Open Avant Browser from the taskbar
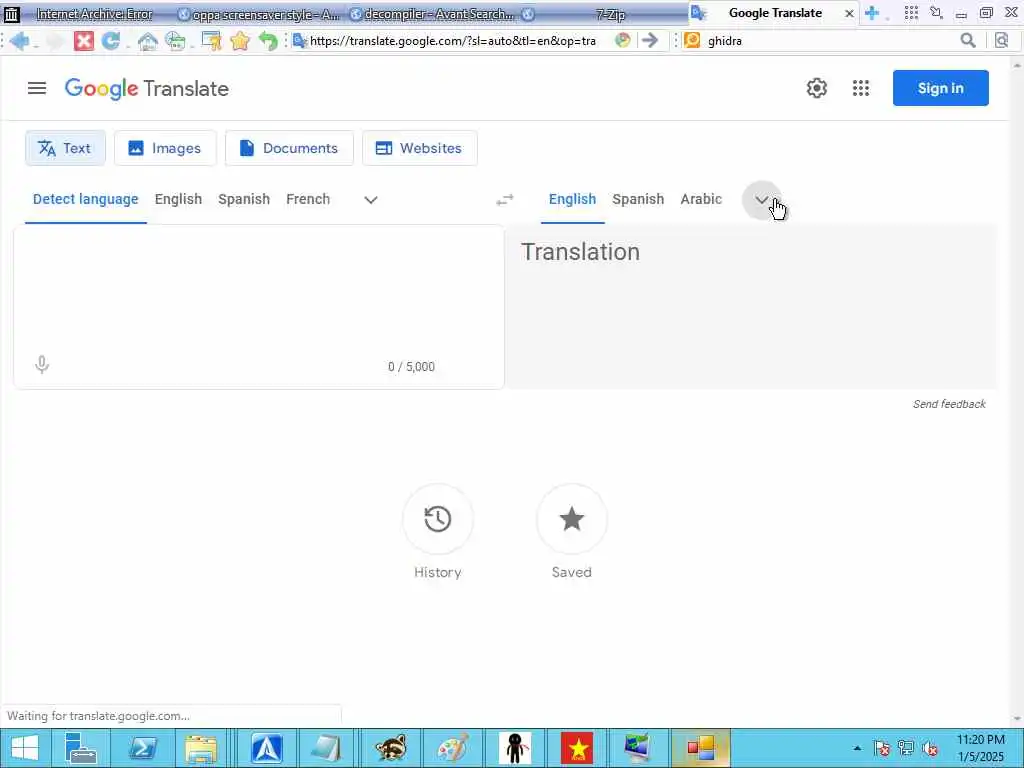 (x=267, y=748)
